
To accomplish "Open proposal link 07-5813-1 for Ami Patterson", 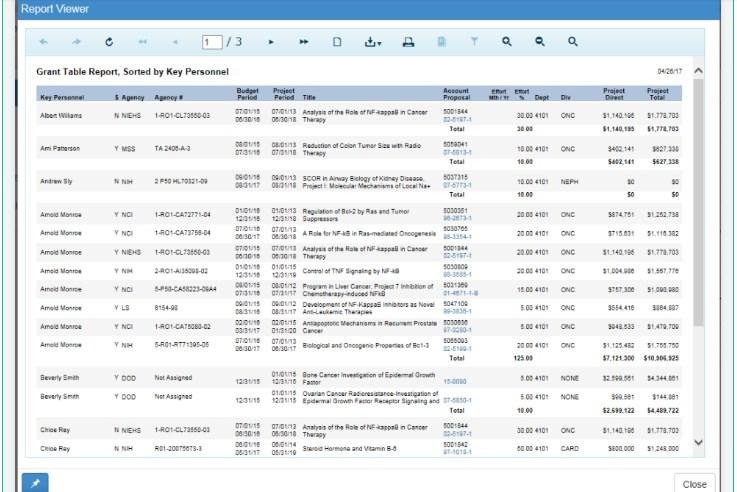I will click(x=457, y=153).
